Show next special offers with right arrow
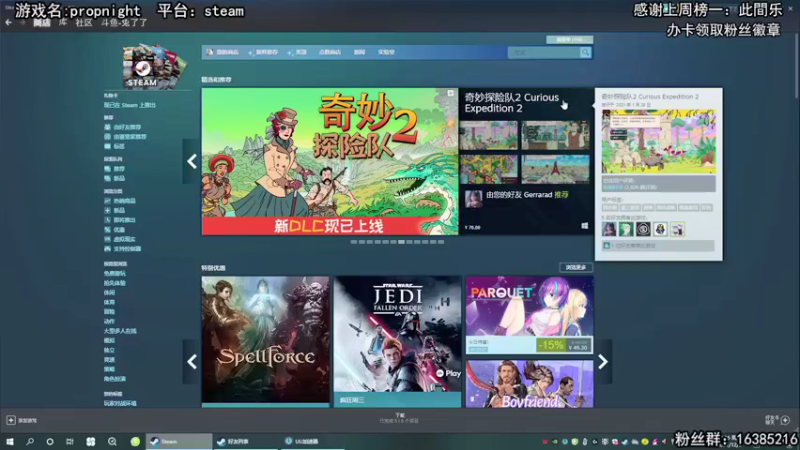Viewport: 800px width, 450px height. [603, 362]
